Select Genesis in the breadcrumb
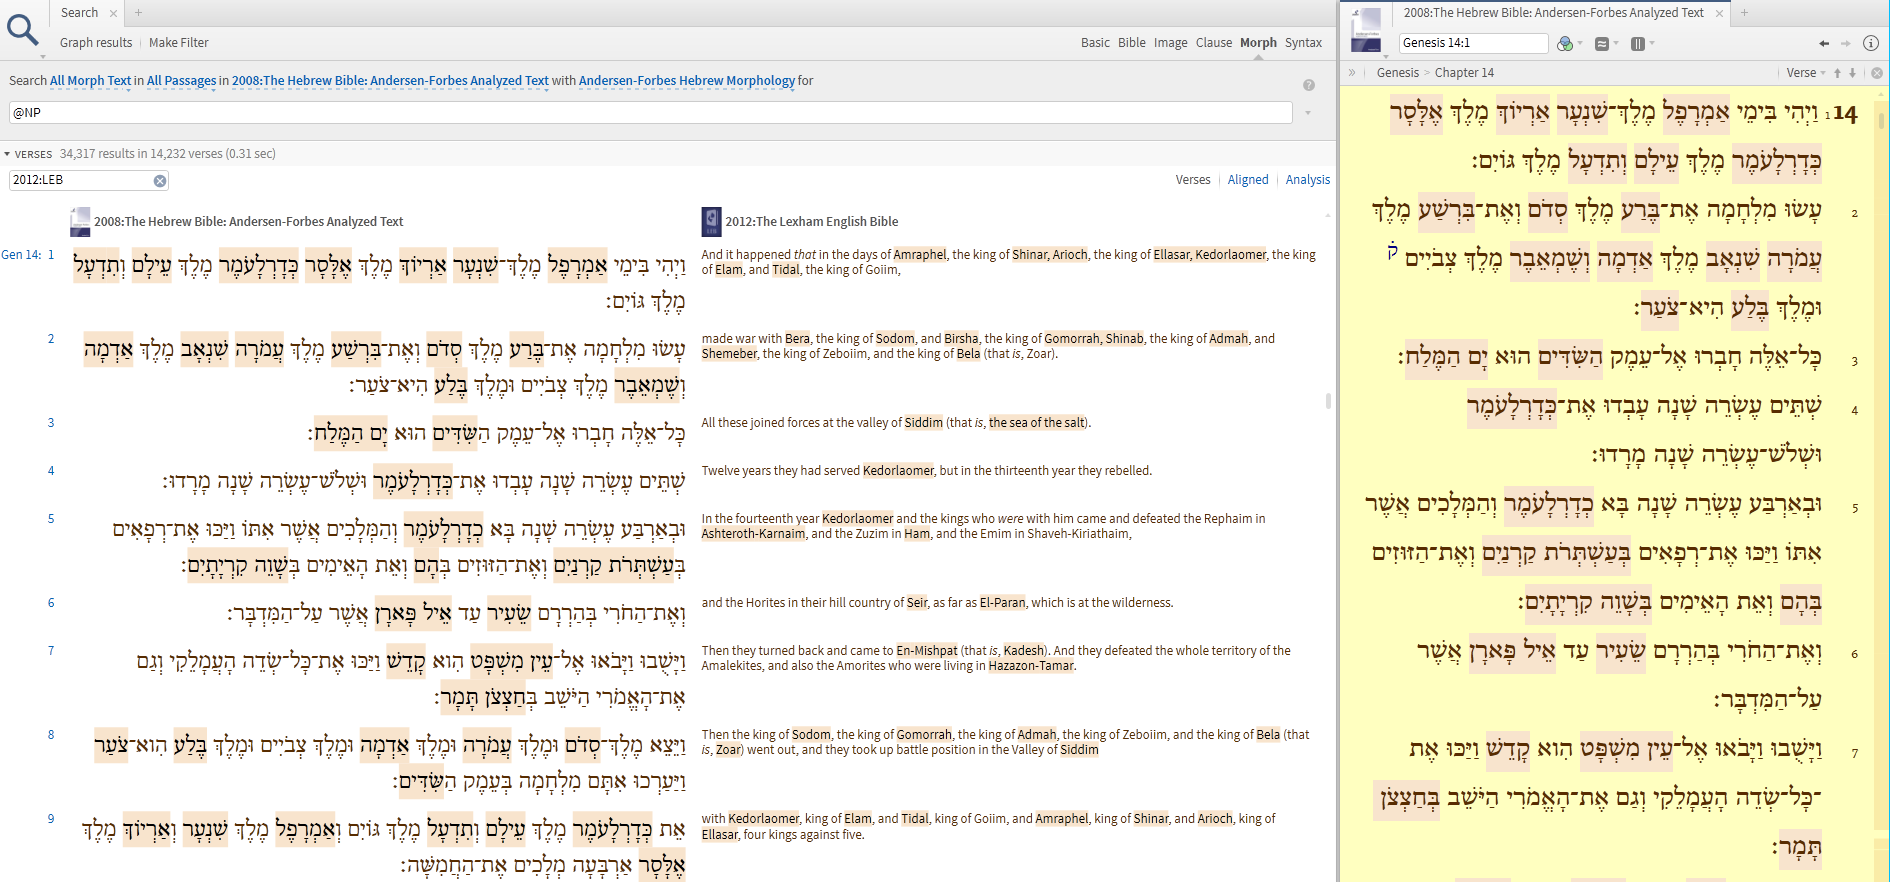This screenshot has width=1890, height=882. [x=1398, y=73]
